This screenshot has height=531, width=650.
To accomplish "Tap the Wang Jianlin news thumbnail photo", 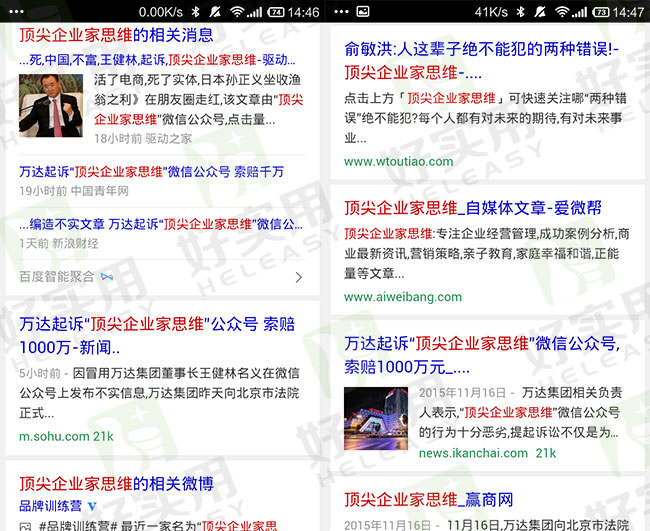I will click(51, 106).
